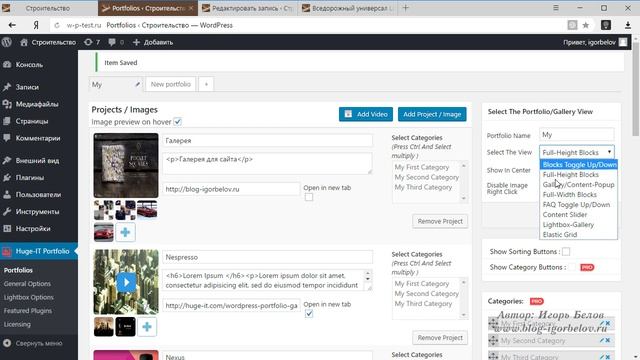Image resolution: width=640 pixels, height=360 pixels.
Task: Select My Third Category for Nespresso
Action: 423,304
